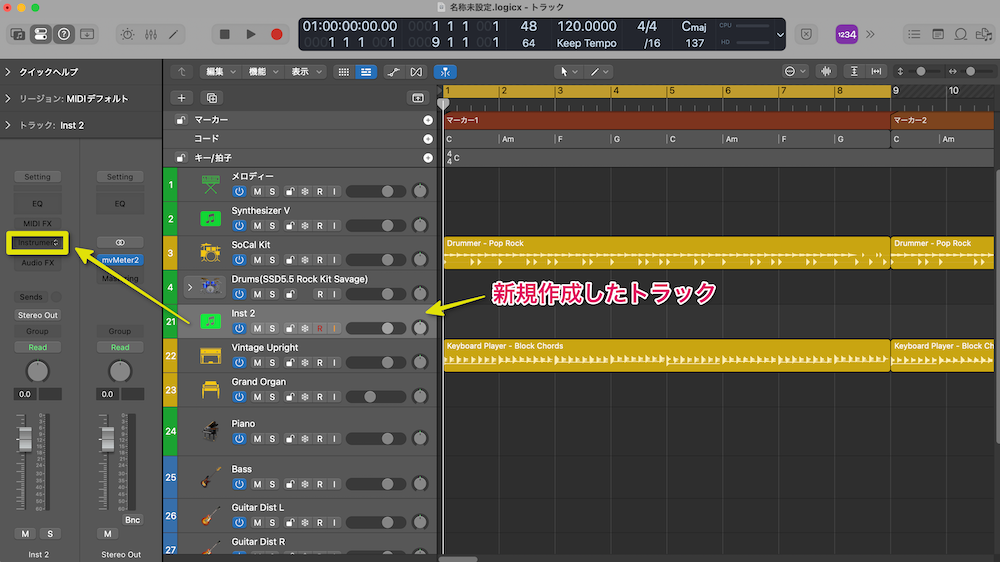Select the Drummer - Pop Rock region
Viewport: 1000px width, 562px height.
pos(666,253)
